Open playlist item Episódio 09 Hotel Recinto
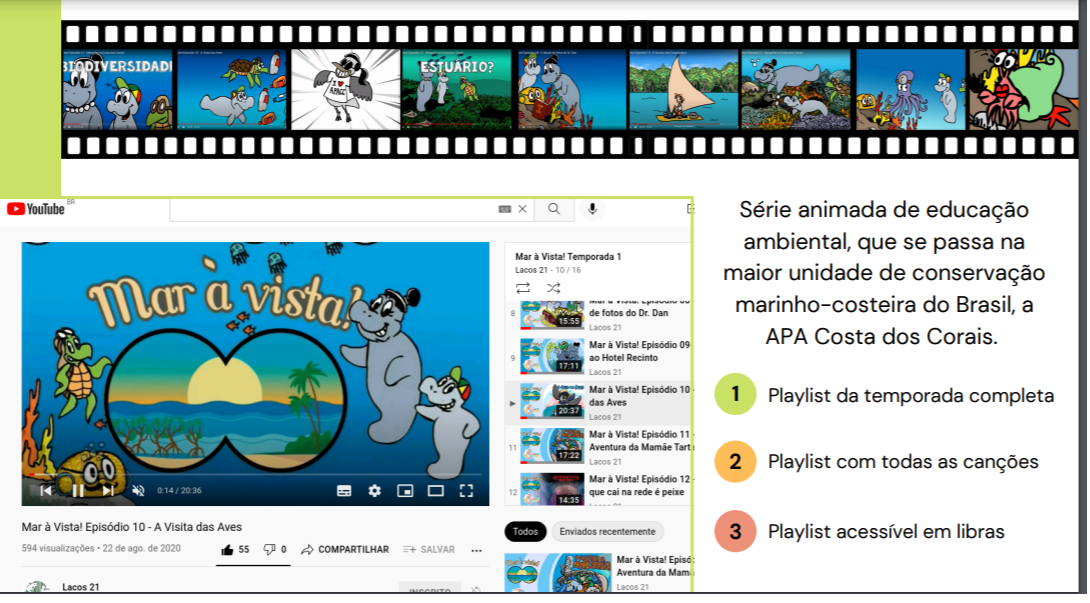Viewport: 1090px width, 603px height. click(599, 357)
